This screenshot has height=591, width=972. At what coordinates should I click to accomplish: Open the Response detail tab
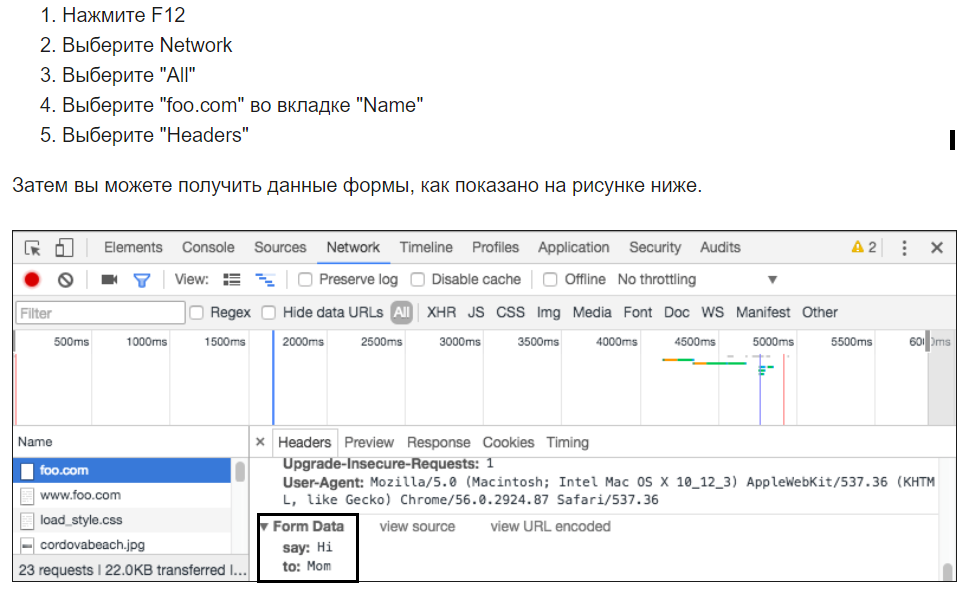pyautogui.click(x=438, y=442)
